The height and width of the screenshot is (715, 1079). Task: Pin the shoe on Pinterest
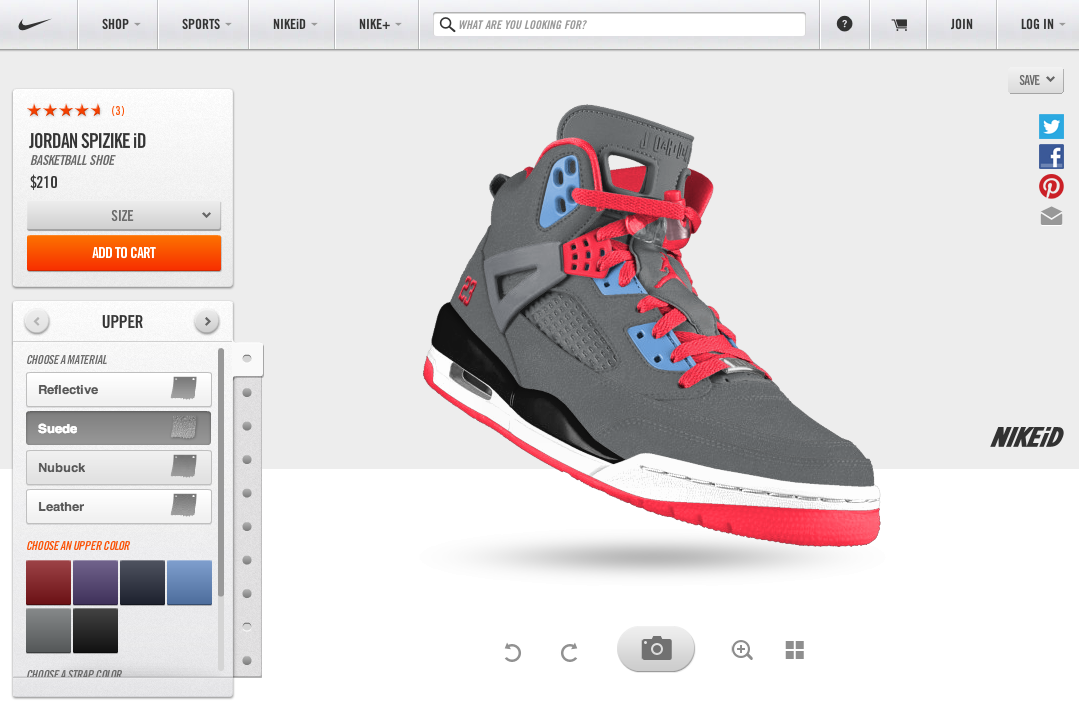click(x=1051, y=186)
